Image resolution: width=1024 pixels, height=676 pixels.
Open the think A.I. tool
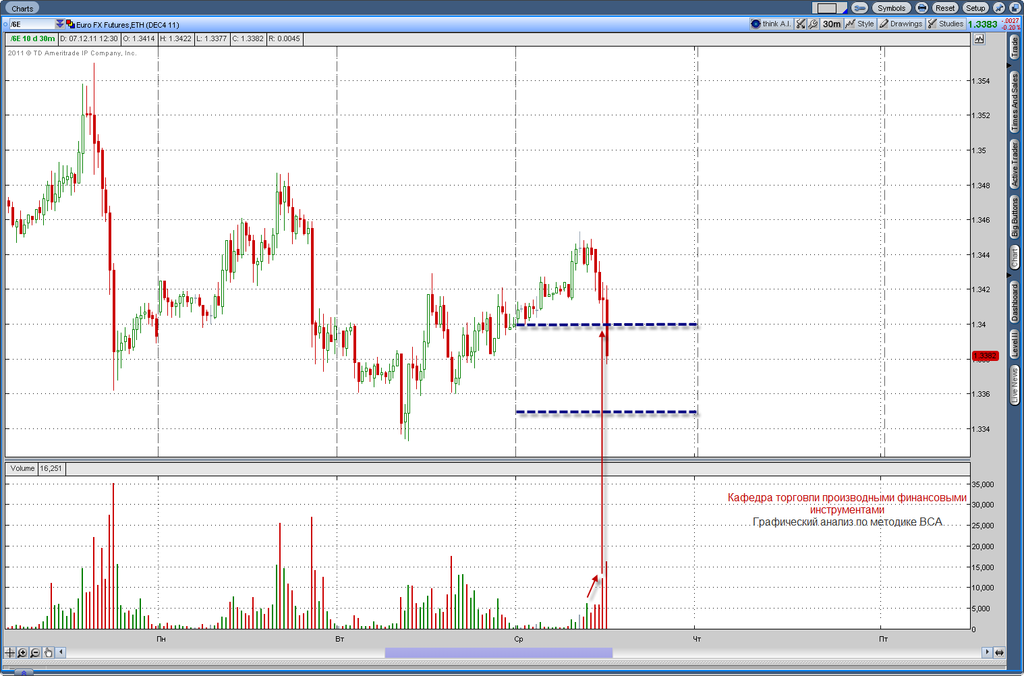771,24
